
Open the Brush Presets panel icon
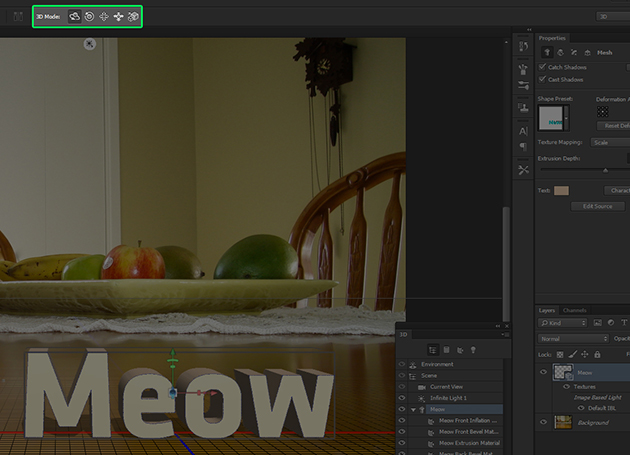[x=523, y=85]
